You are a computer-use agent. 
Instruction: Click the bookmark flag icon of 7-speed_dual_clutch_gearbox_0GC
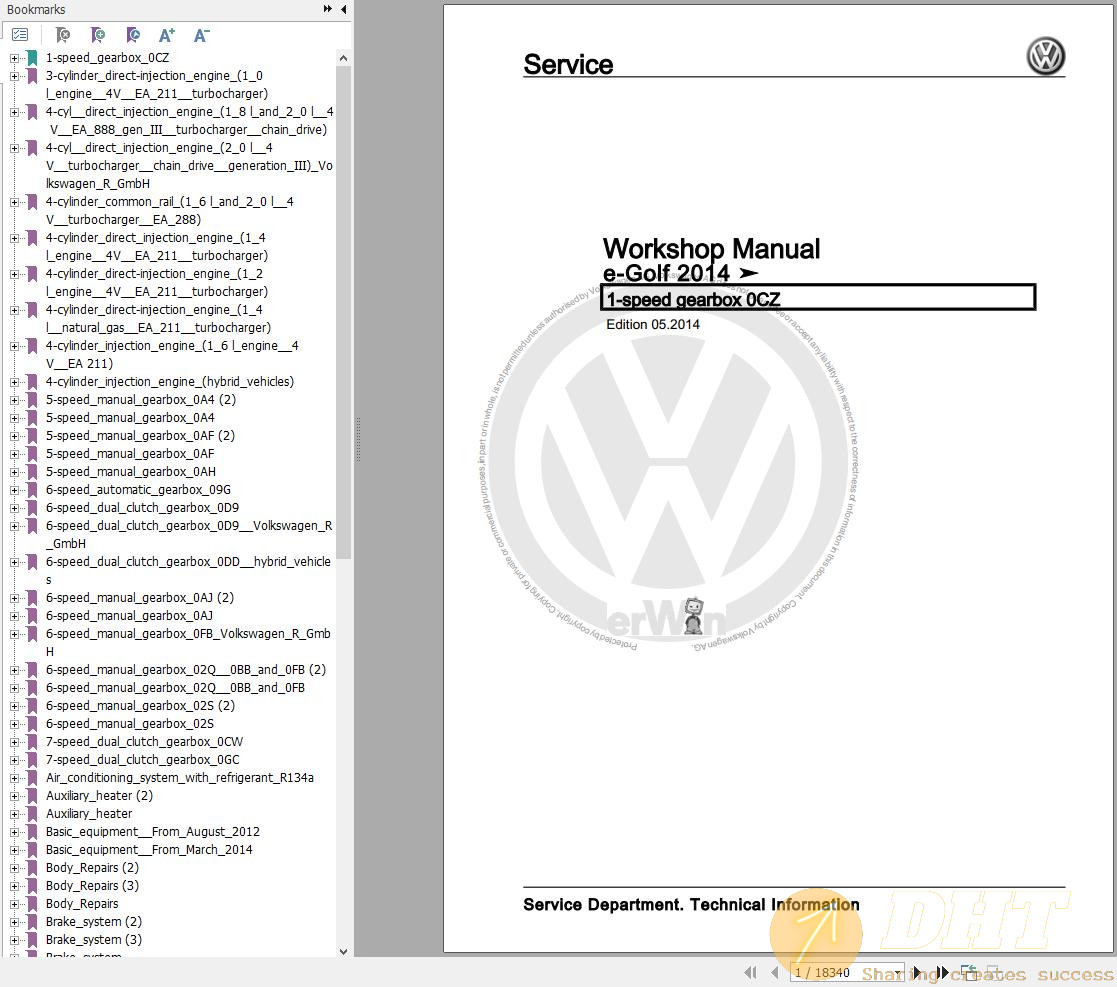tap(32, 760)
